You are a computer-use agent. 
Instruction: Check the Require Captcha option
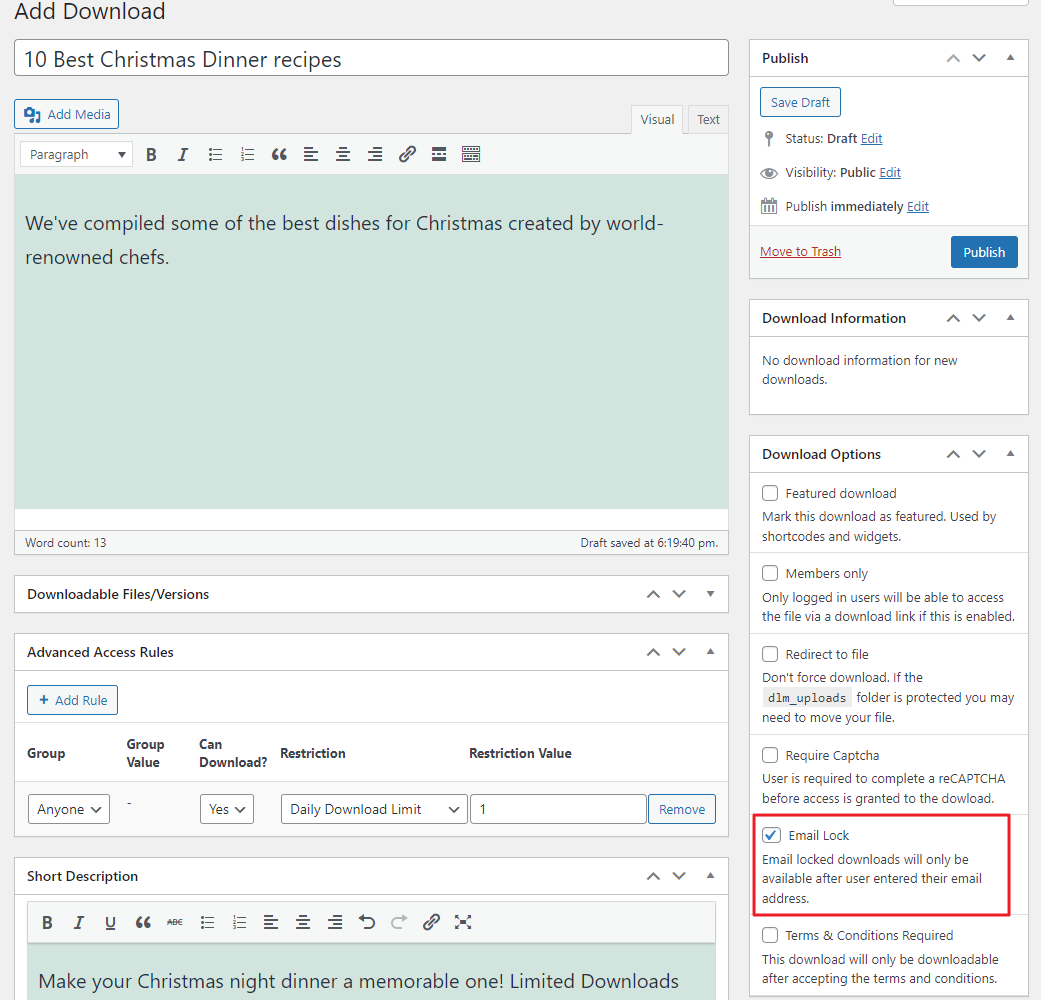pos(770,755)
